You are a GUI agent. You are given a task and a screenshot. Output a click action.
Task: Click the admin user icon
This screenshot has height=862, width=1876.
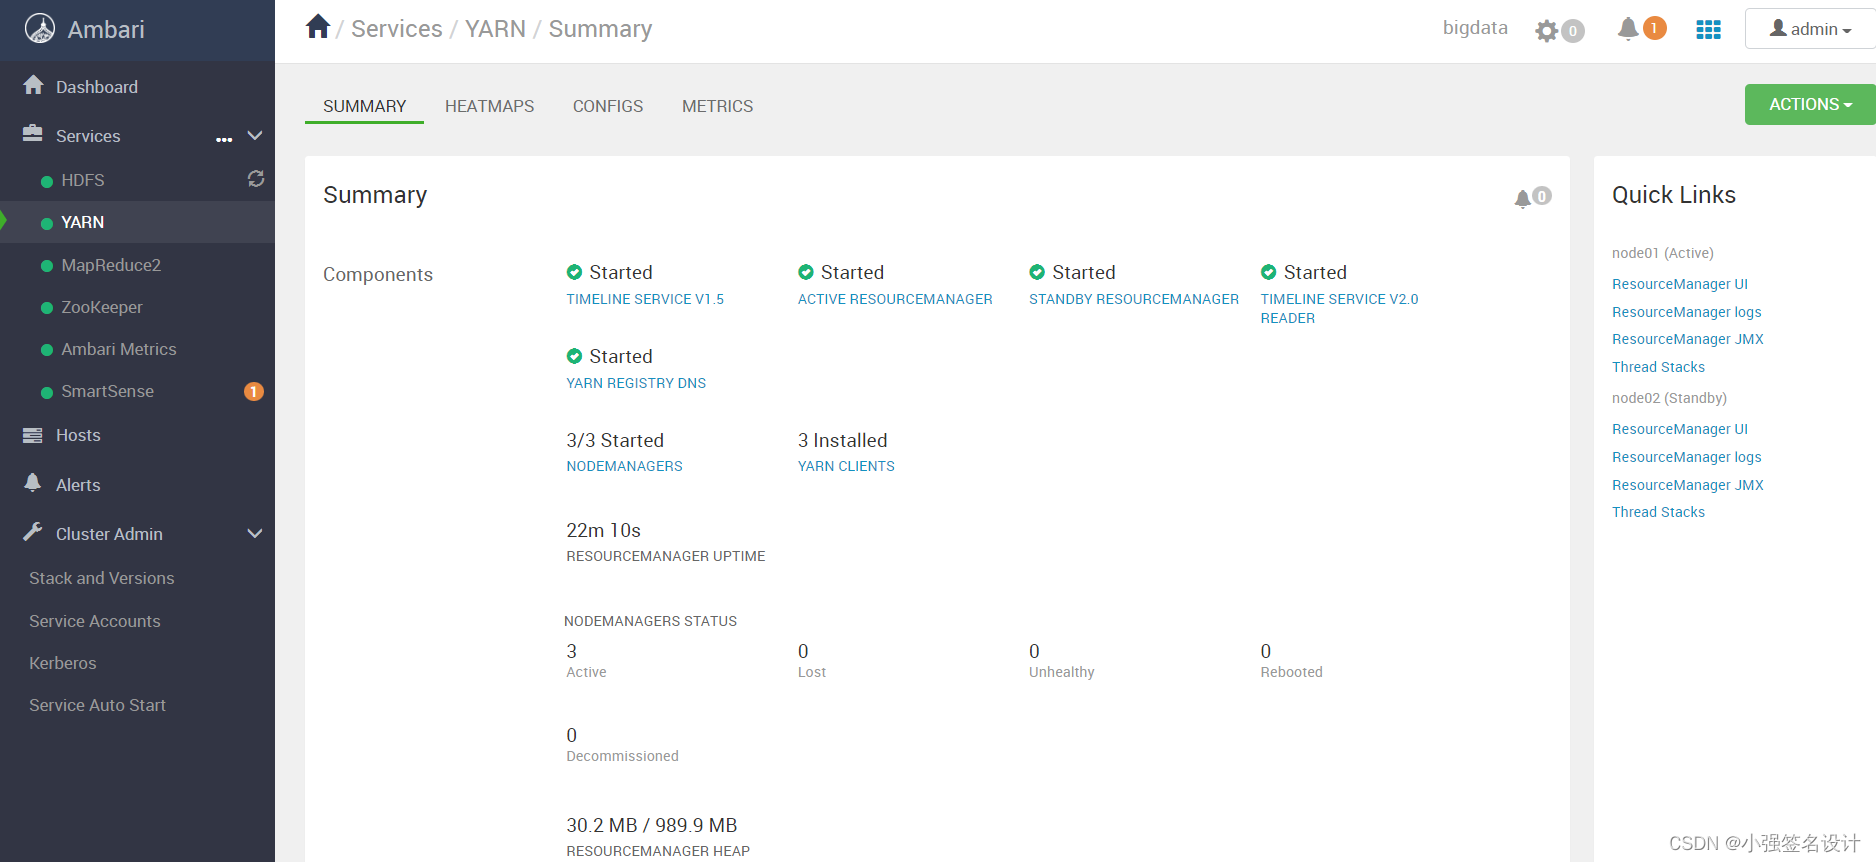pos(1778,28)
